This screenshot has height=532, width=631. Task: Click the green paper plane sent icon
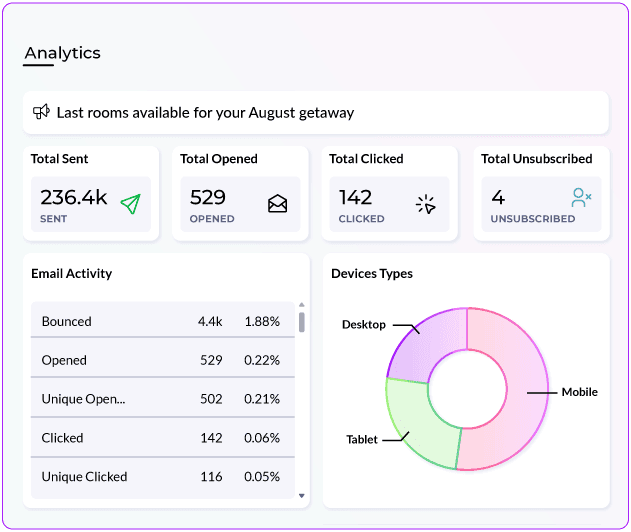(x=131, y=204)
